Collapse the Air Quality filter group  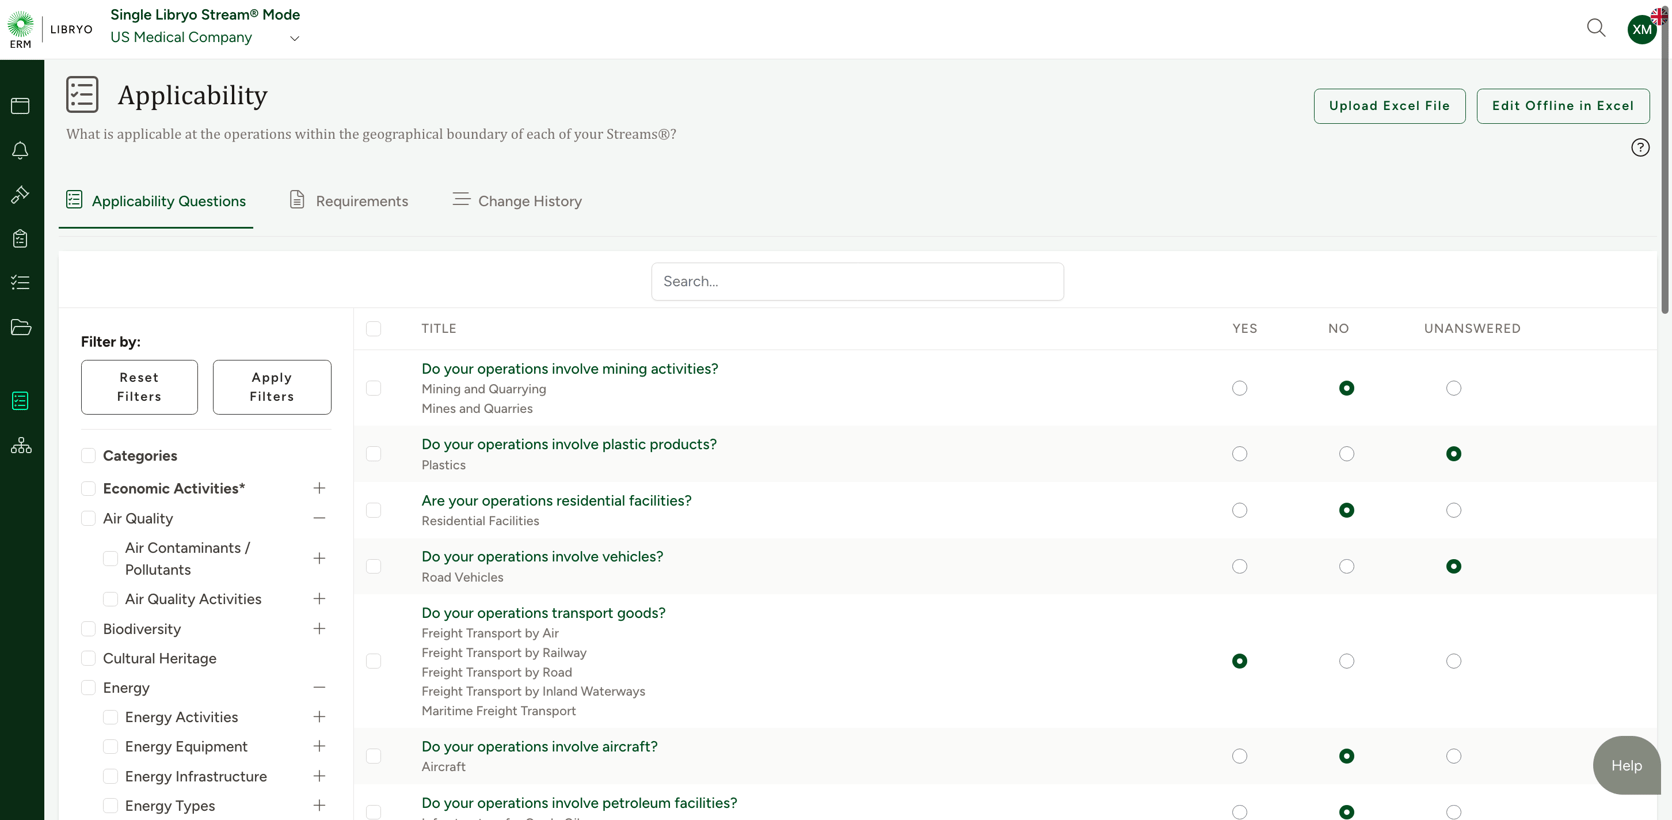(319, 518)
